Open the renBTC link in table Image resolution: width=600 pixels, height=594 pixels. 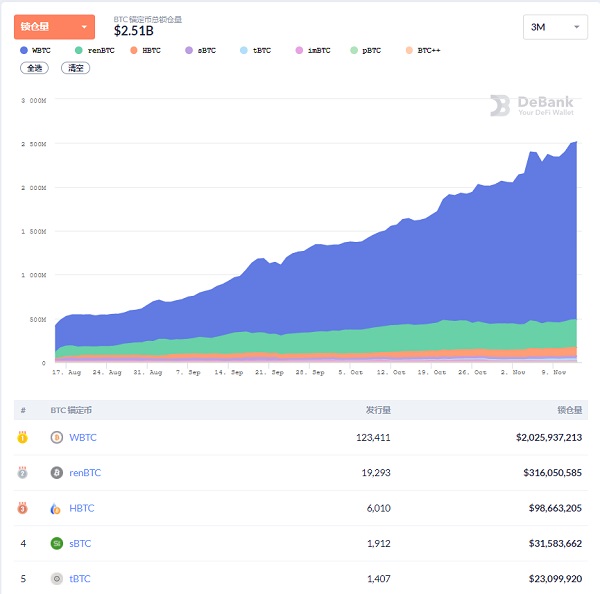coord(85,473)
